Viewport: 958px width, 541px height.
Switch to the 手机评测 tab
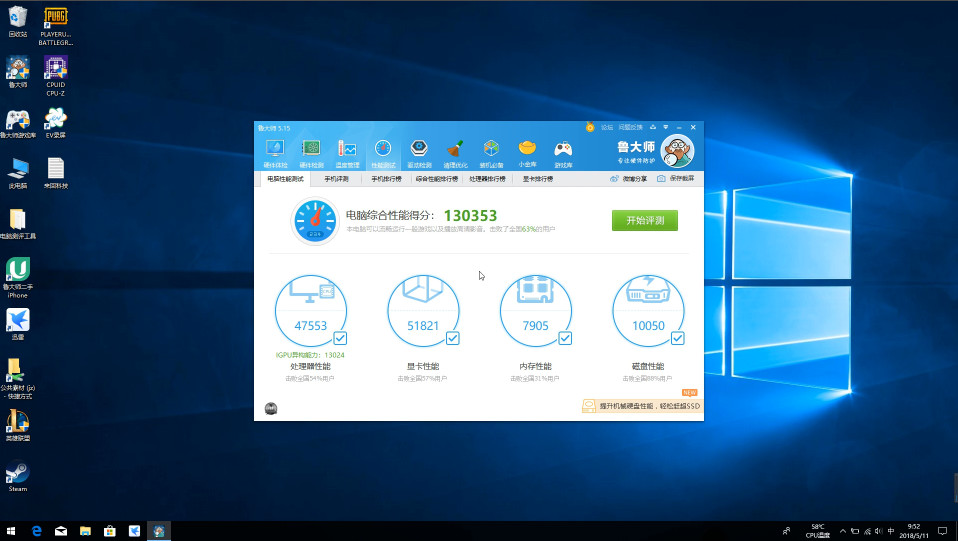[337, 179]
